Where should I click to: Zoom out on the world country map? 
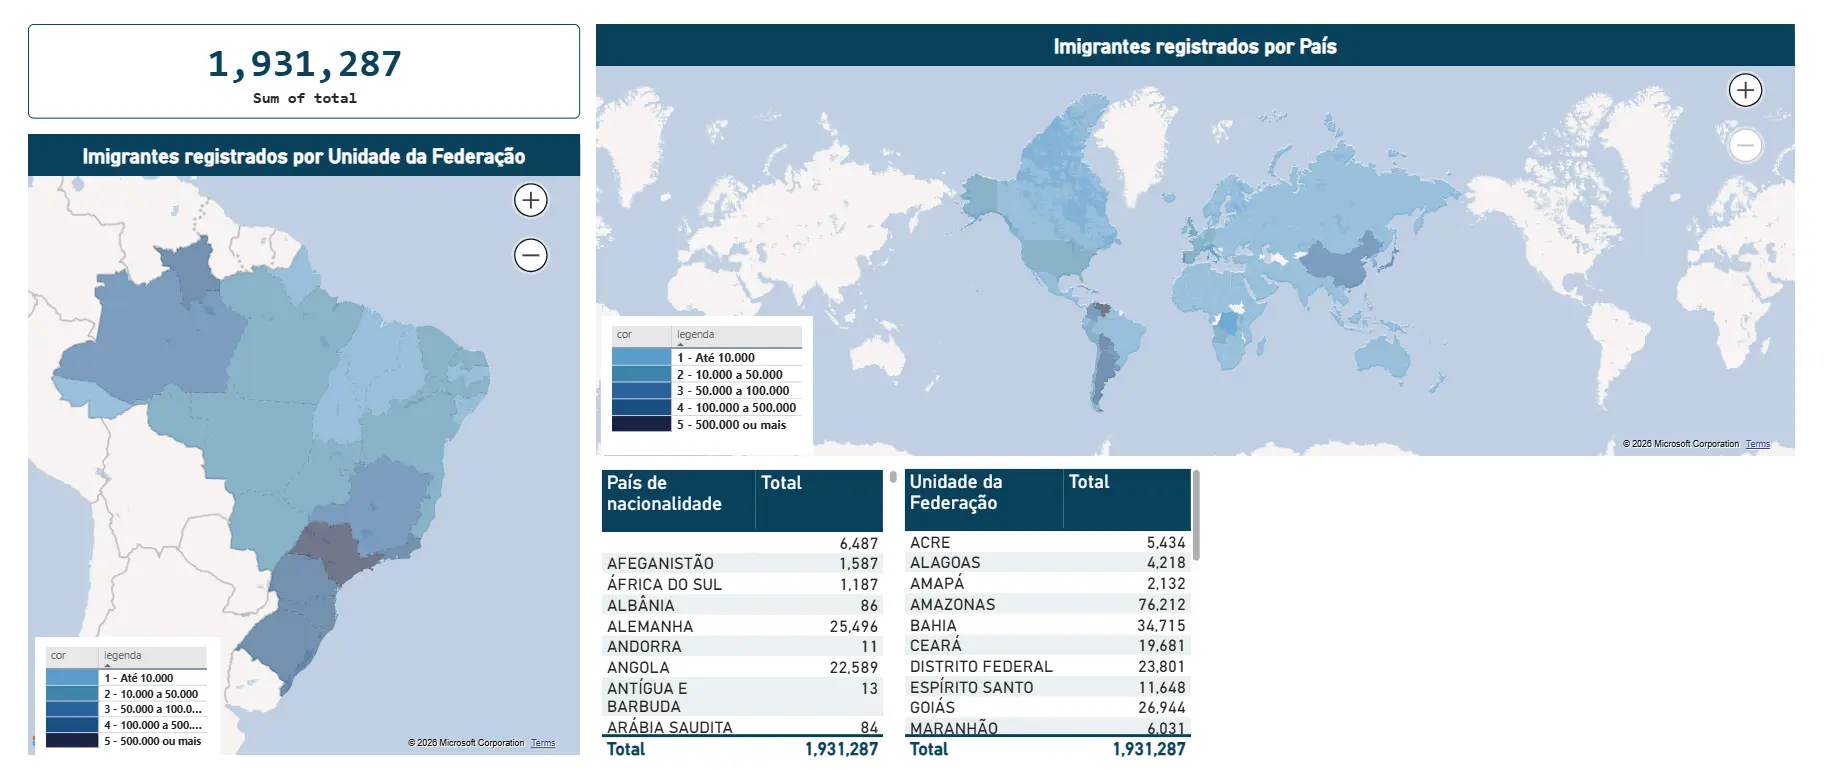[x=1745, y=145]
